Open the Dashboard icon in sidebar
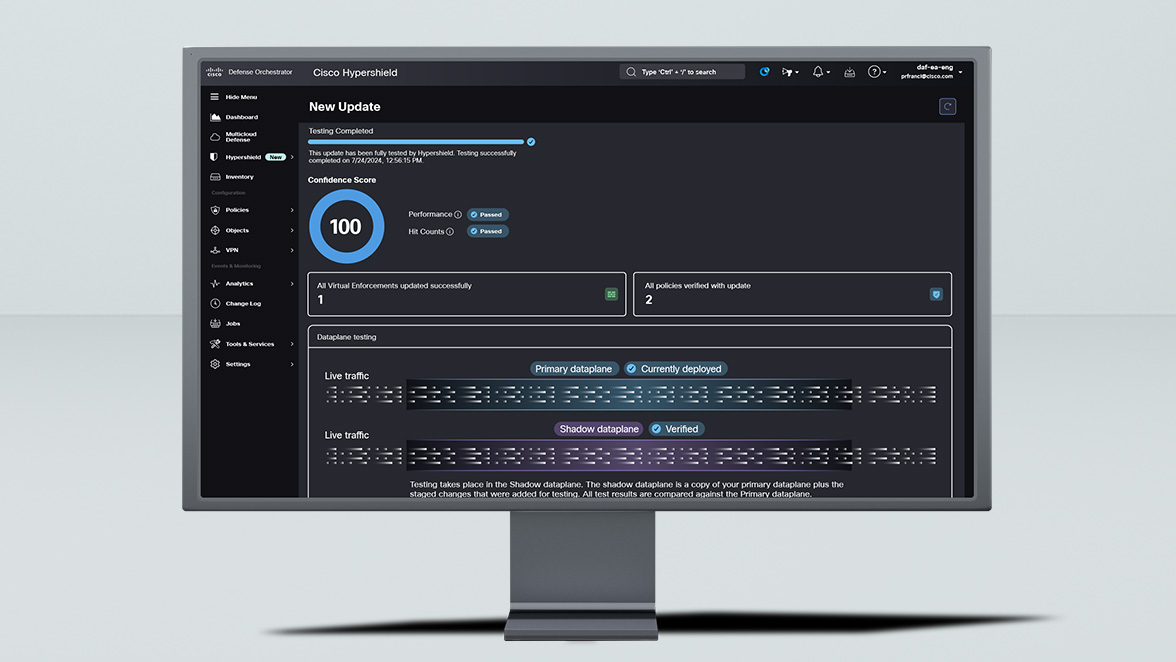The image size is (1176, 662). 215,117
